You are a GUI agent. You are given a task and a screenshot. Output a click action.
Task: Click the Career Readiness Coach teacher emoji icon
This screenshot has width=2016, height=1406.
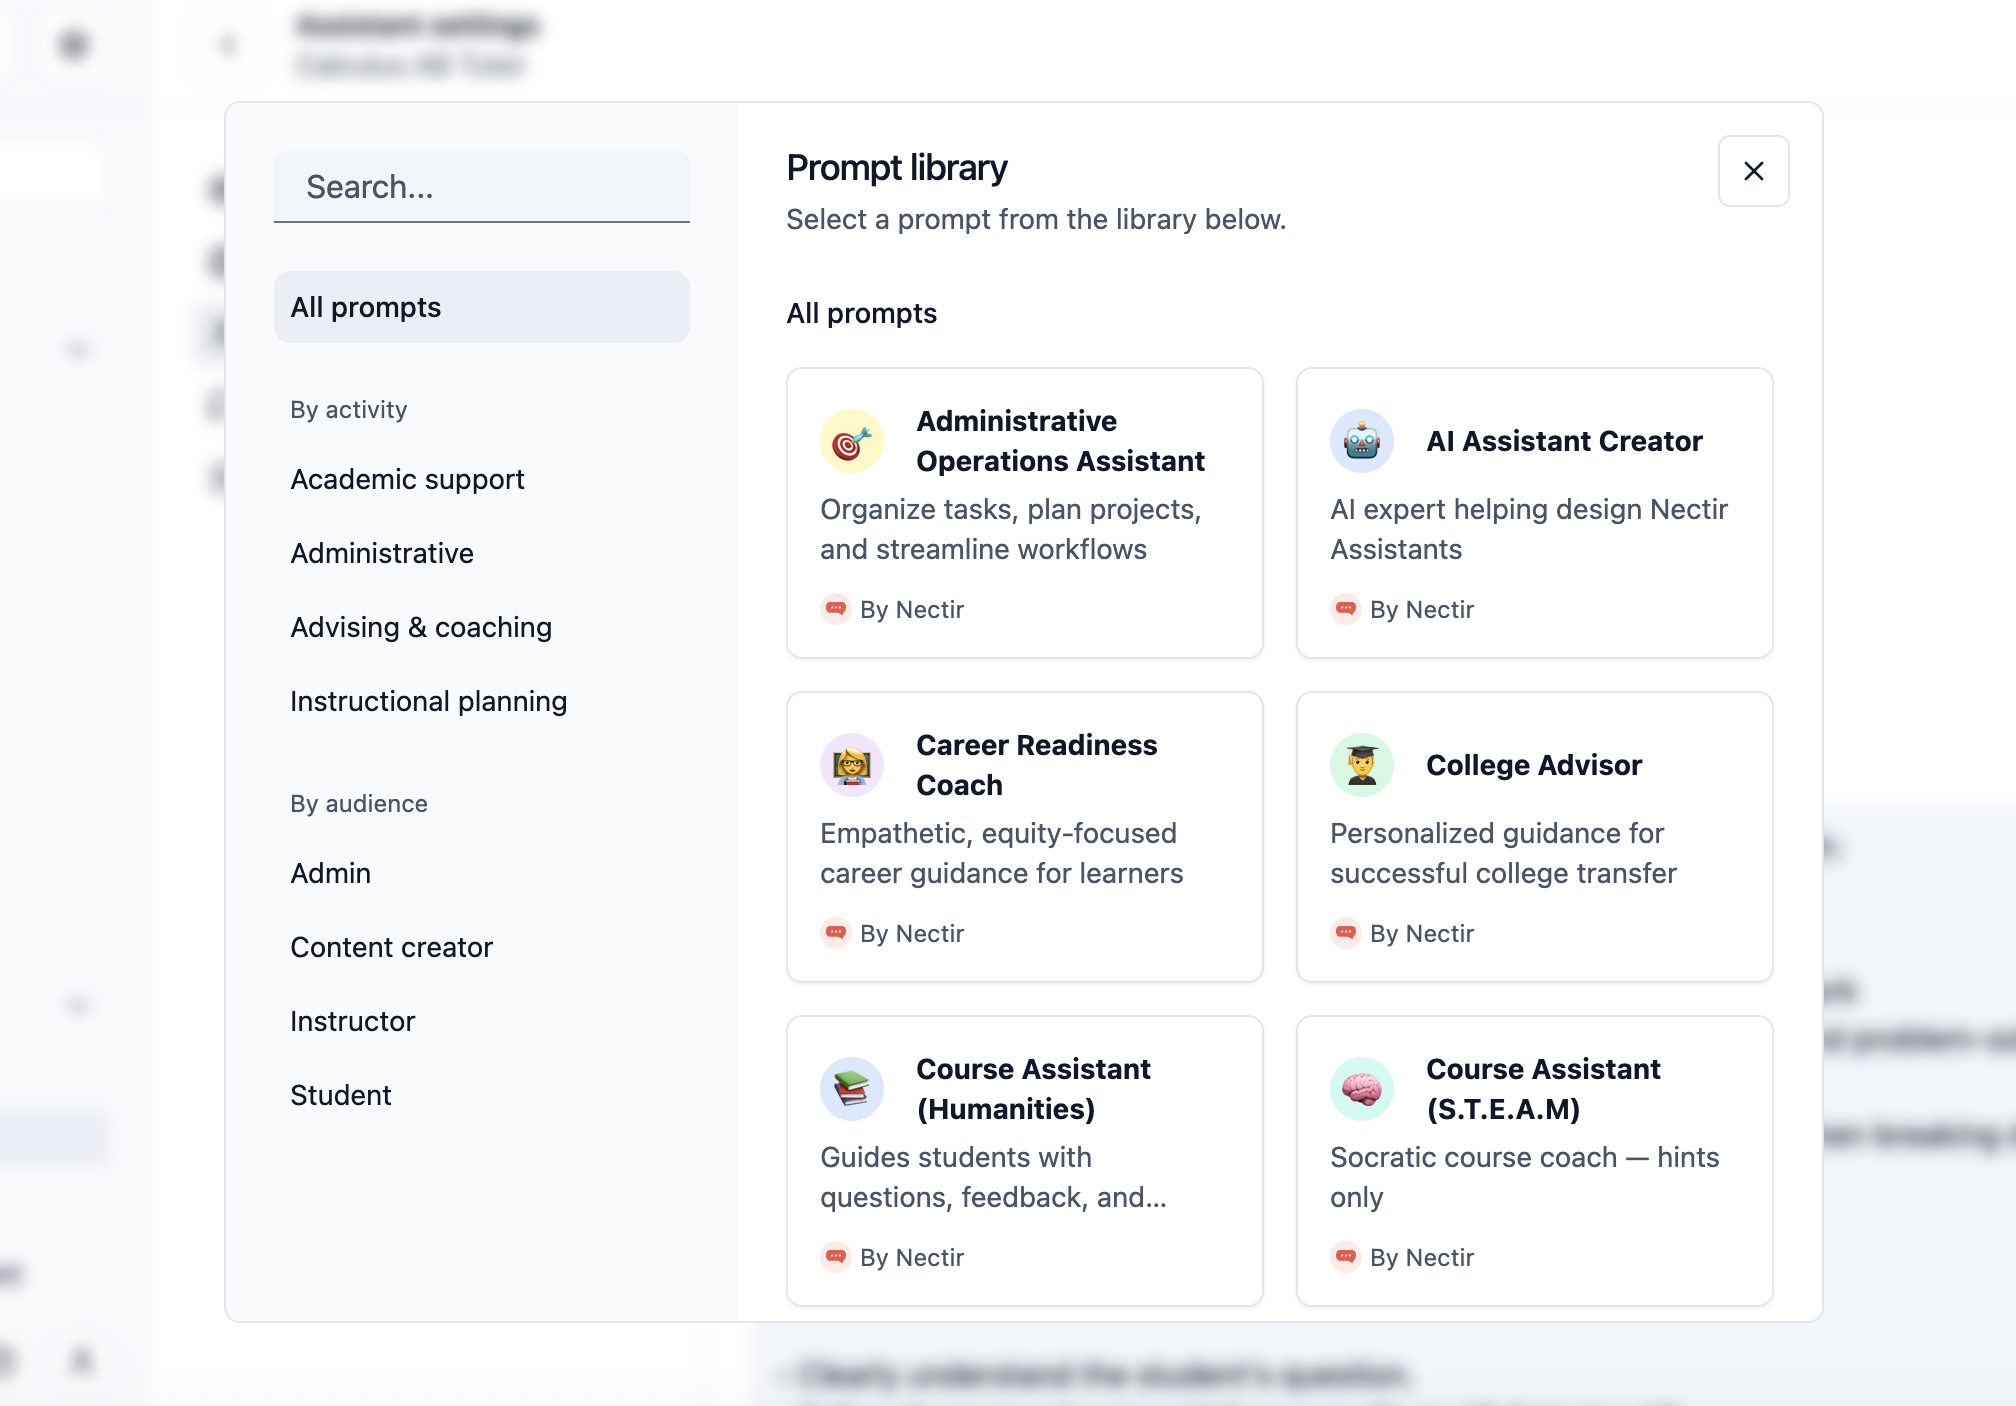point(851,764)
